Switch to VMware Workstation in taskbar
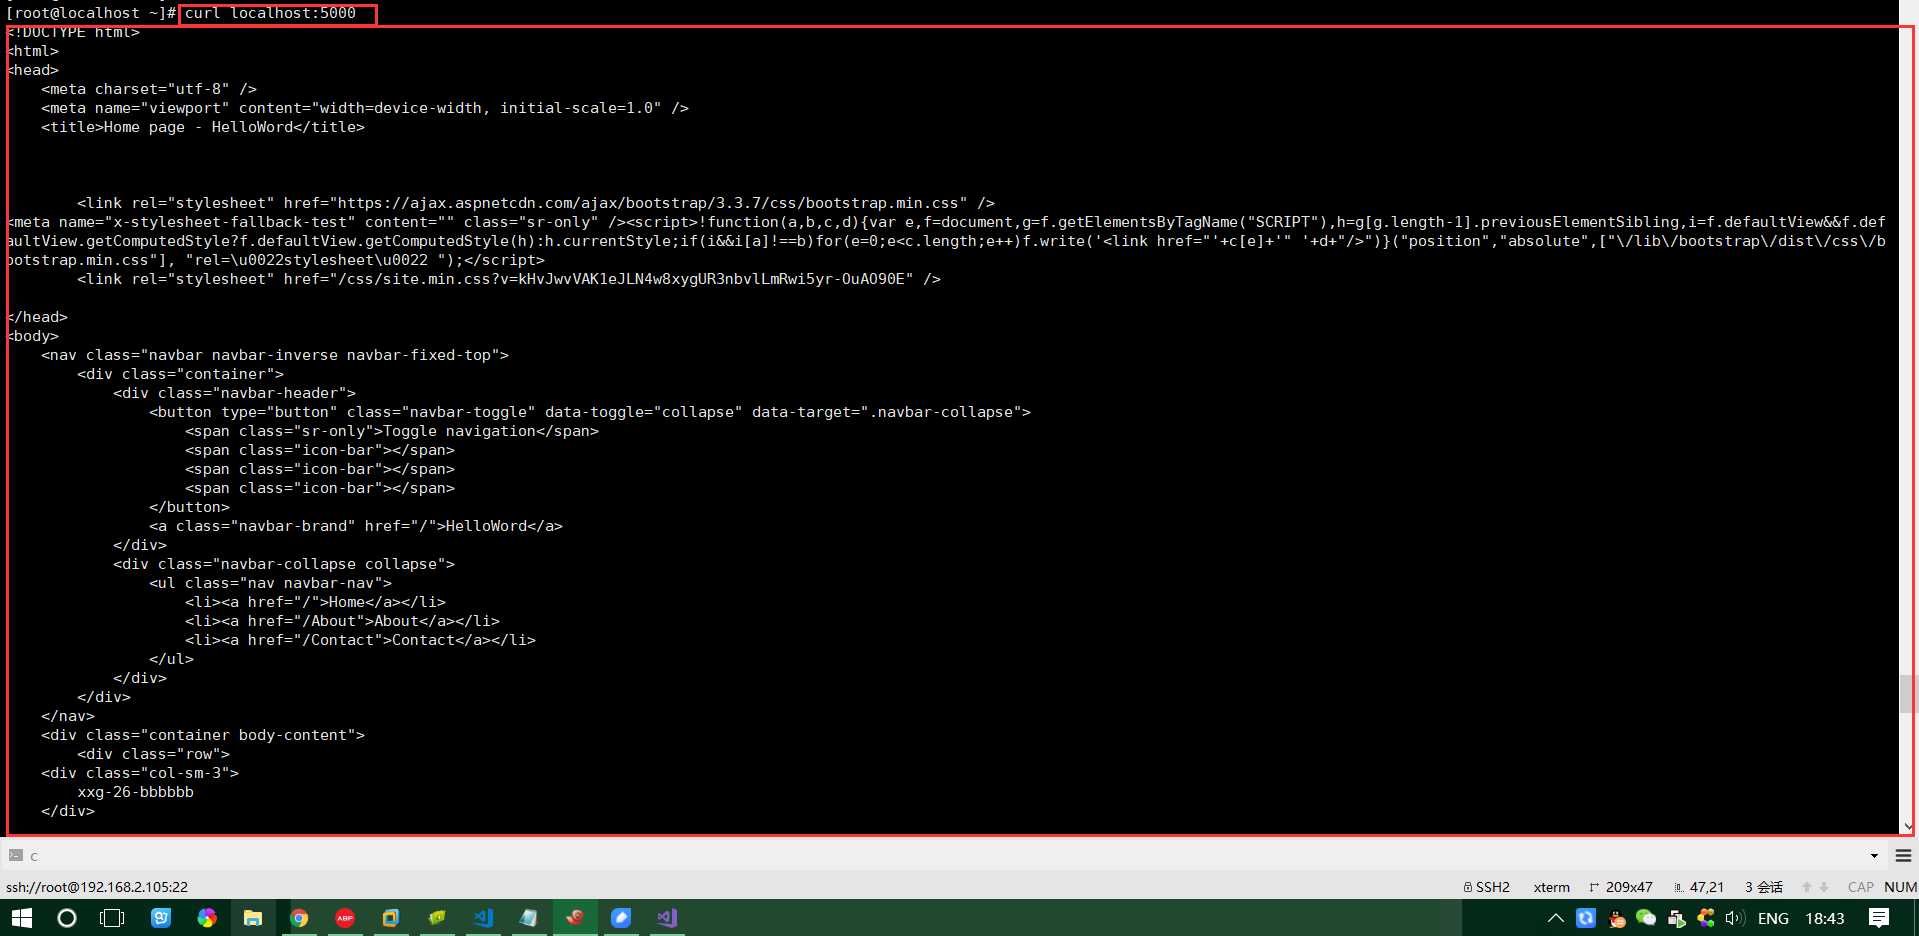The image size is (1919, 936). tap(391, 918)
